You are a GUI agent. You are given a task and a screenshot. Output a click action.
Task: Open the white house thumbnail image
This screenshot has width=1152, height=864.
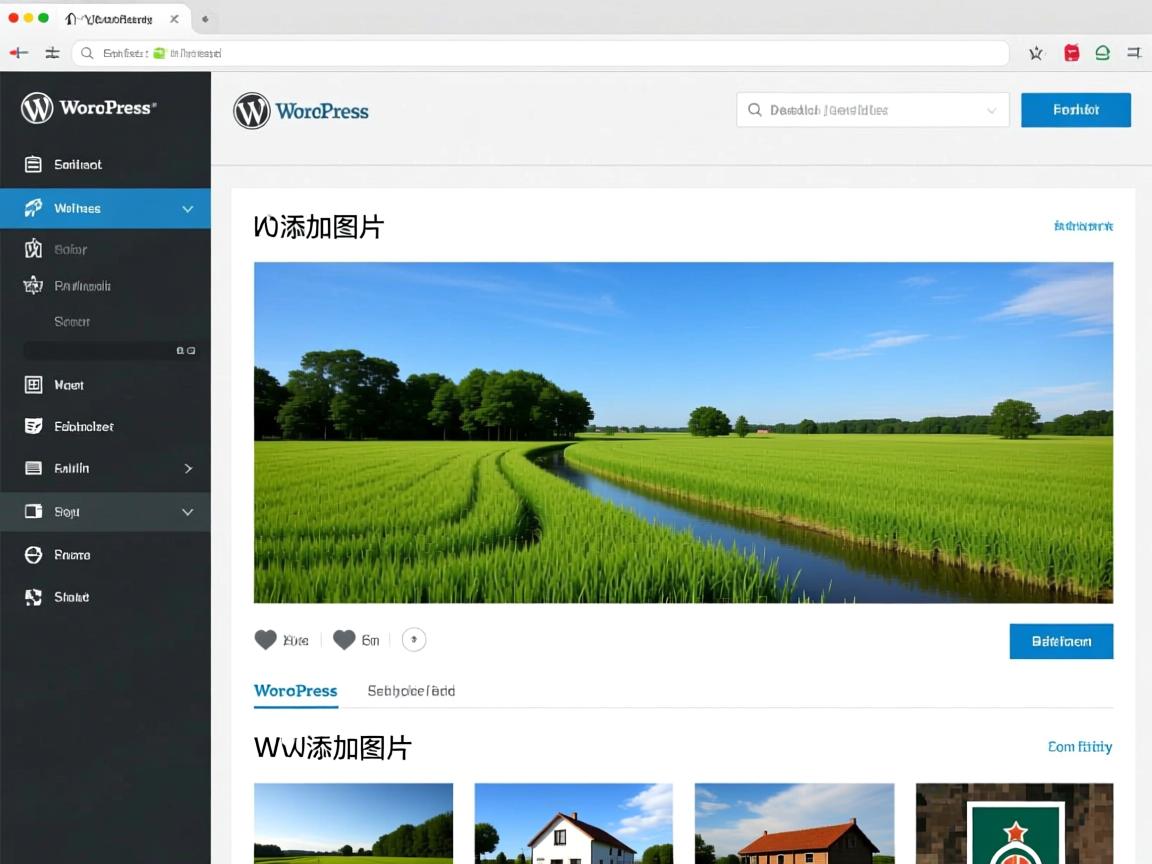point(573,824)
